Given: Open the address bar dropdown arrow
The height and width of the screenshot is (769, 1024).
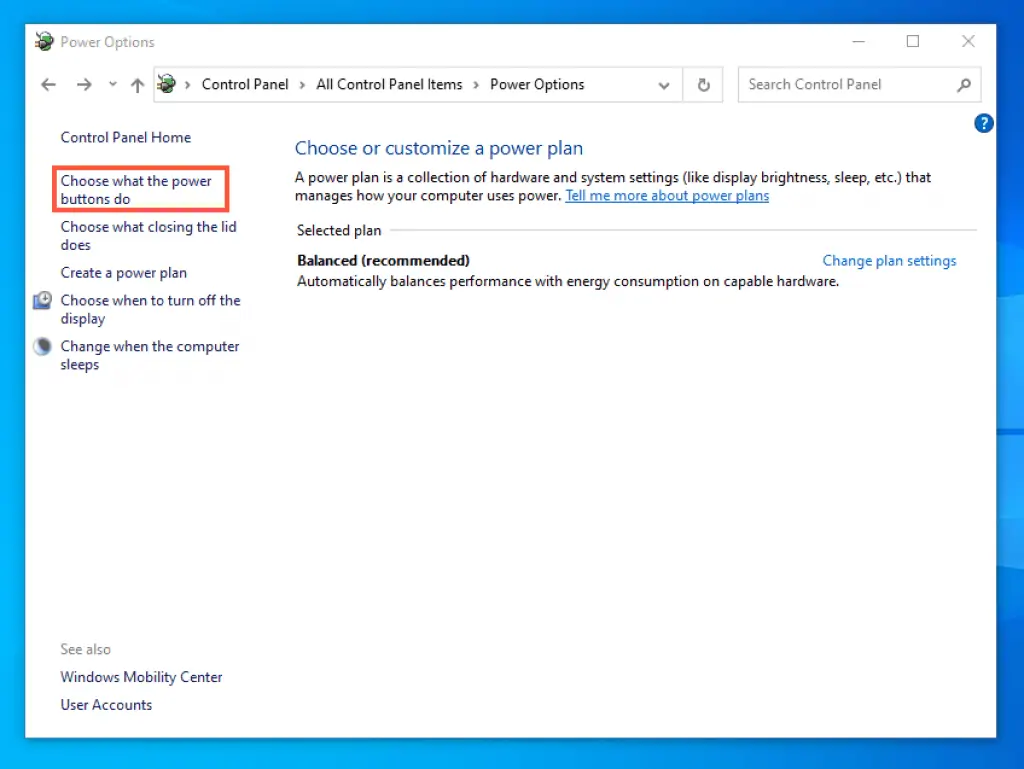Looking at the screenshot, I should coord(664,84).
